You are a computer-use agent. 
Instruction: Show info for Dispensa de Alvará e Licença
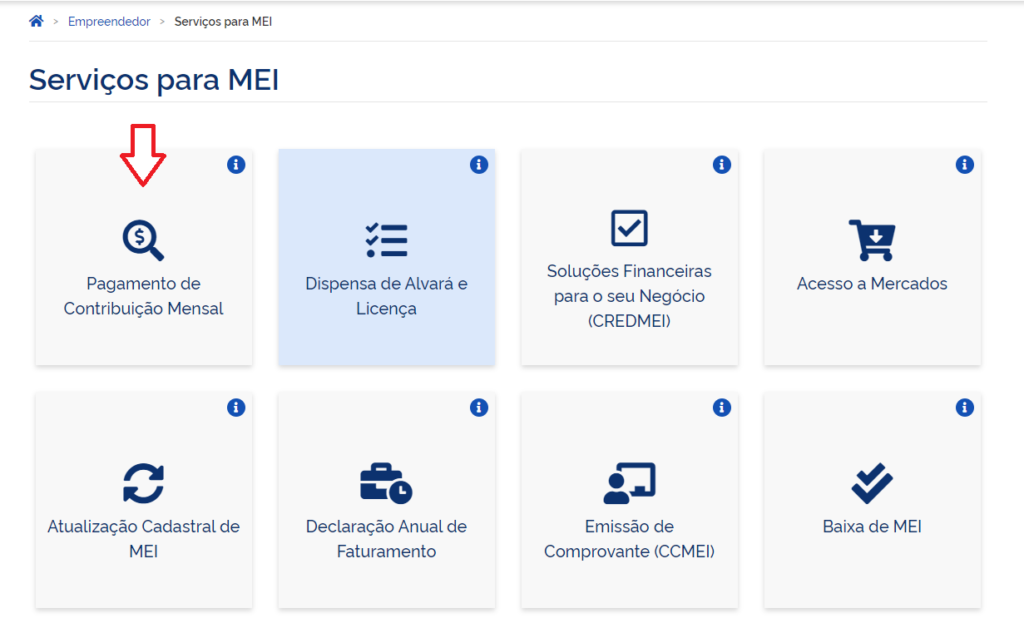[479, 165]
